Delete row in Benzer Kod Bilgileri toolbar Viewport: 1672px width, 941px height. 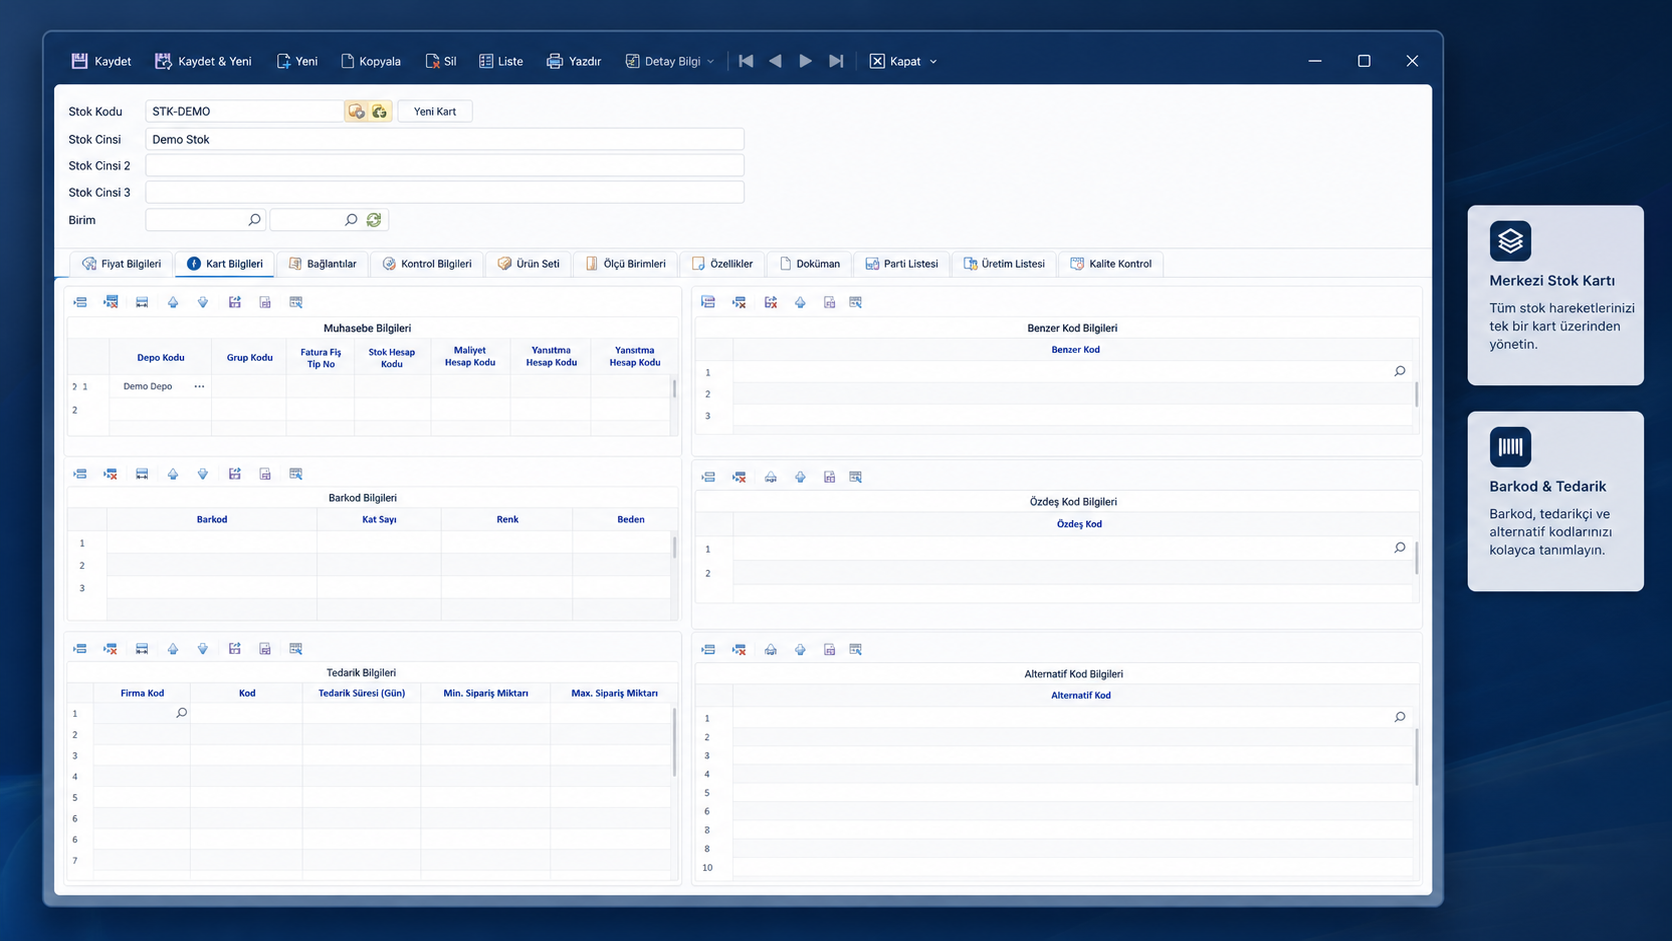click(739, 302)
